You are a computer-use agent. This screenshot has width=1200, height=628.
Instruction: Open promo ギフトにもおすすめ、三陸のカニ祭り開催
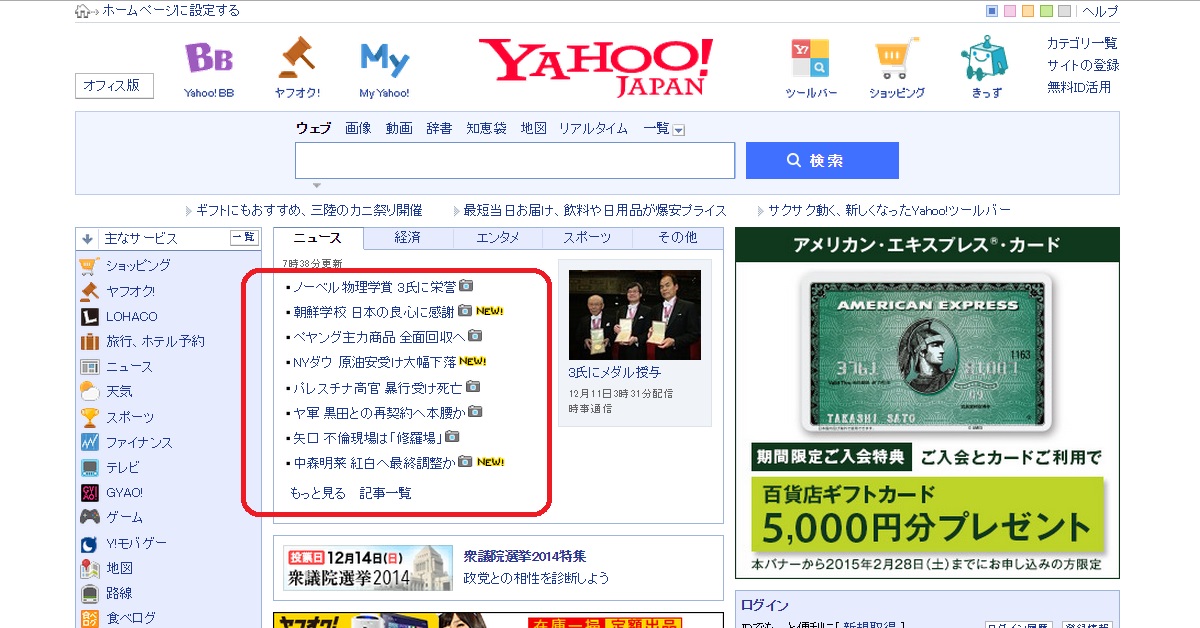click(309, 210)
